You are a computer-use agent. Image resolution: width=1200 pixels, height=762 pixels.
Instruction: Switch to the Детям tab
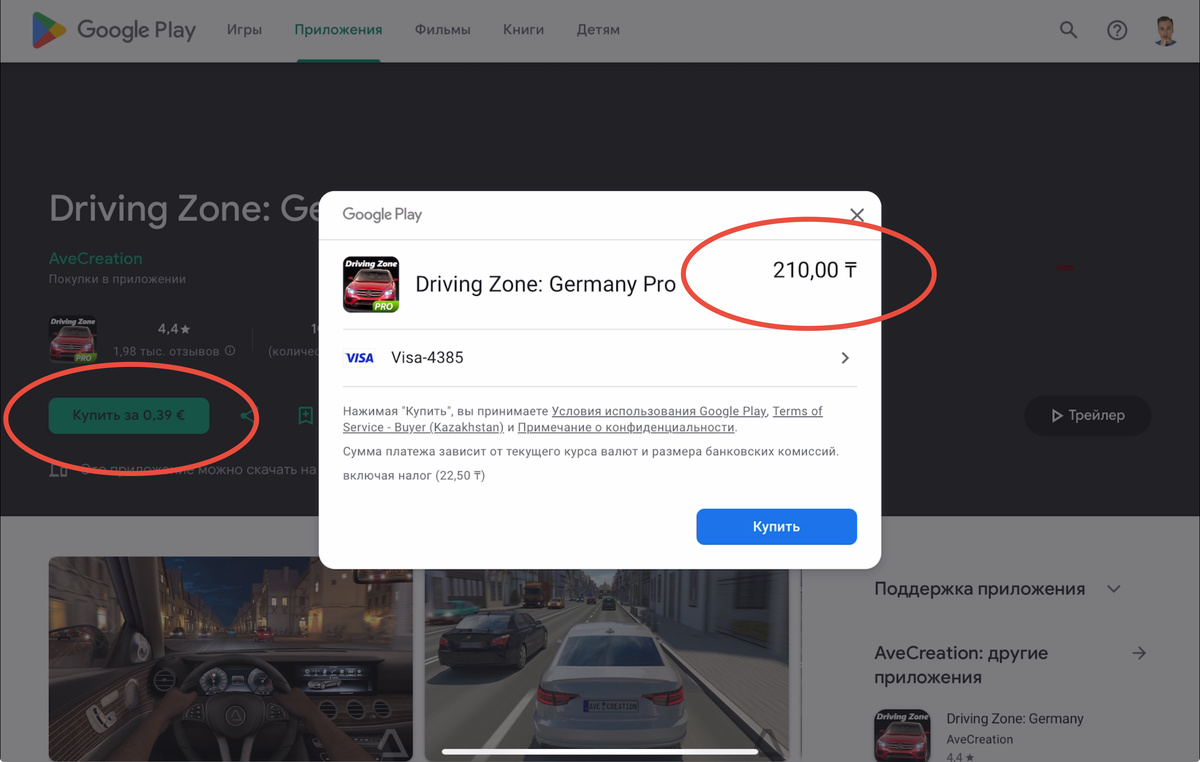point(598,30)
